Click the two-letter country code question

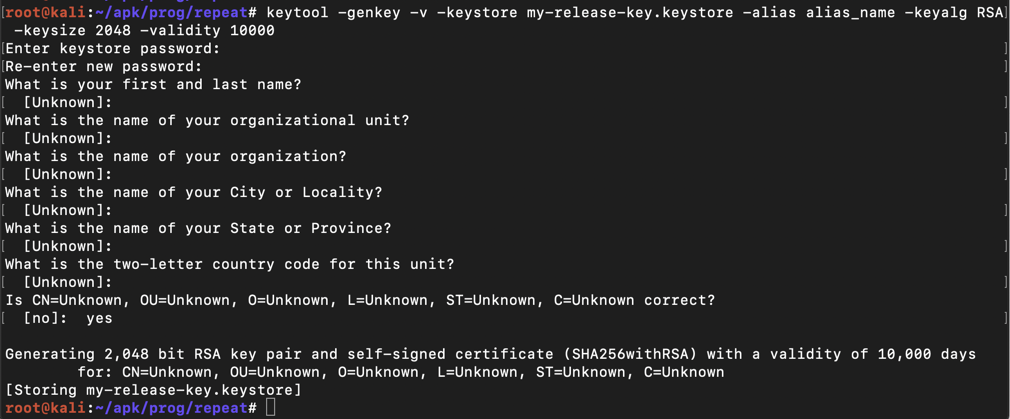[x=230, y=264]
